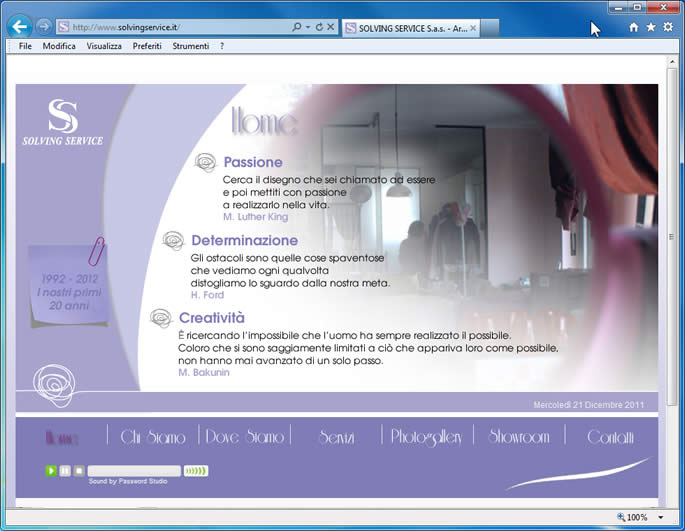The width and height of the screenshot is (685, 531).
Task: Open Favorites star icon
Action: (x=651, y=28)
